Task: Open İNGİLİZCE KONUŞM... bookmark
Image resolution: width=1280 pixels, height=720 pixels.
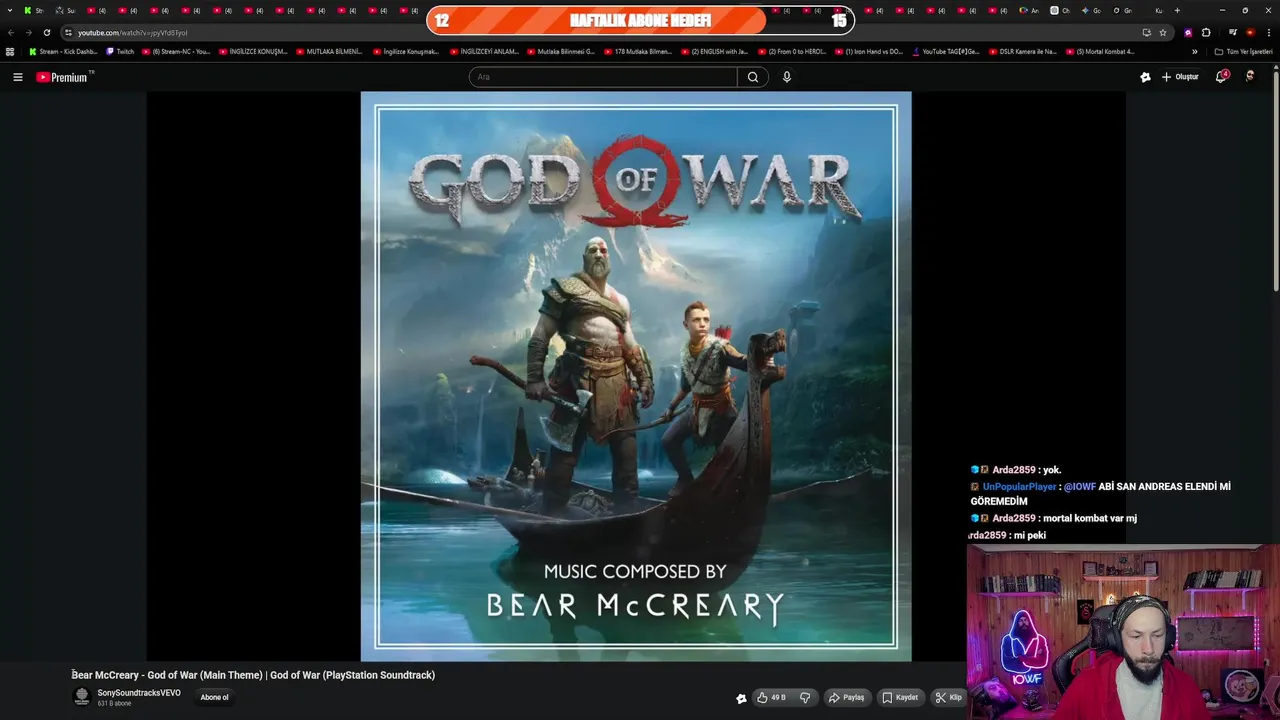Action: point(253,51)
